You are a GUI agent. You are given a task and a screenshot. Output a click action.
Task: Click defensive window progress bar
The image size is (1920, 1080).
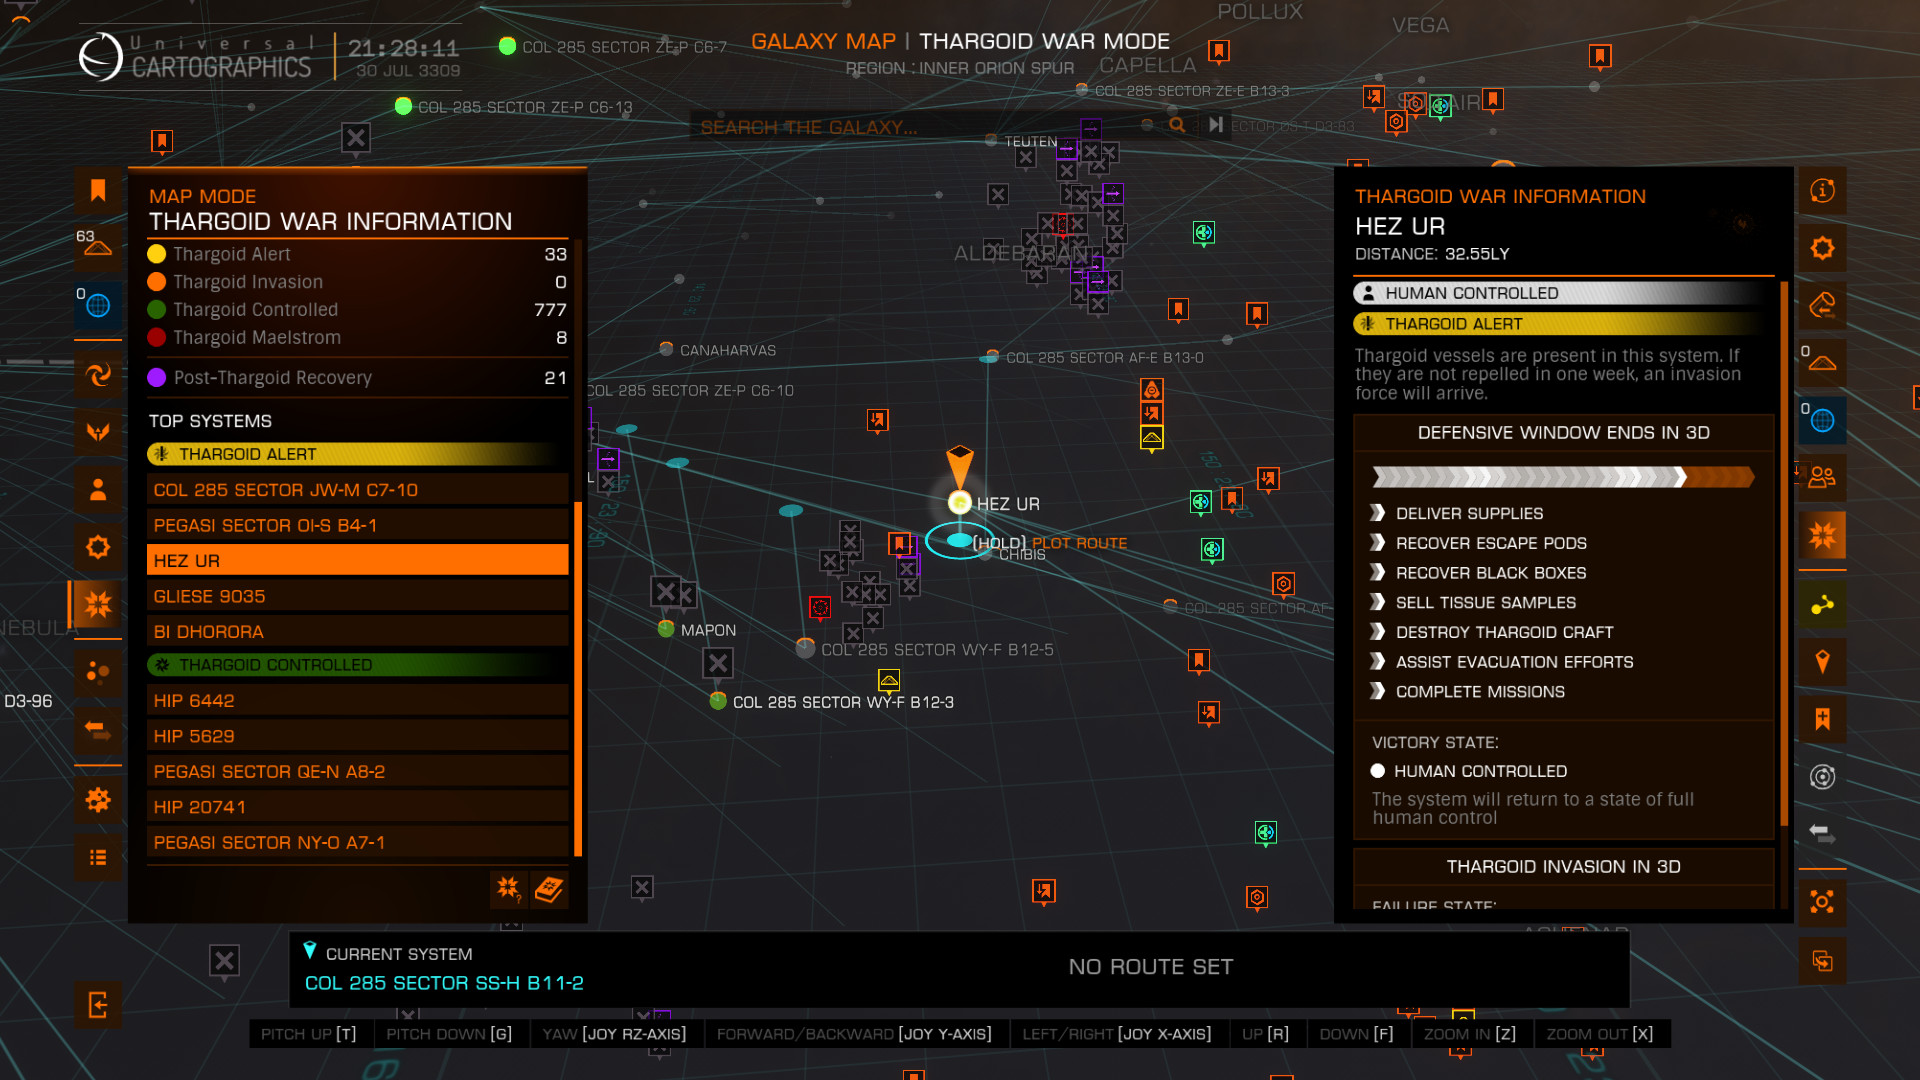1563,477
